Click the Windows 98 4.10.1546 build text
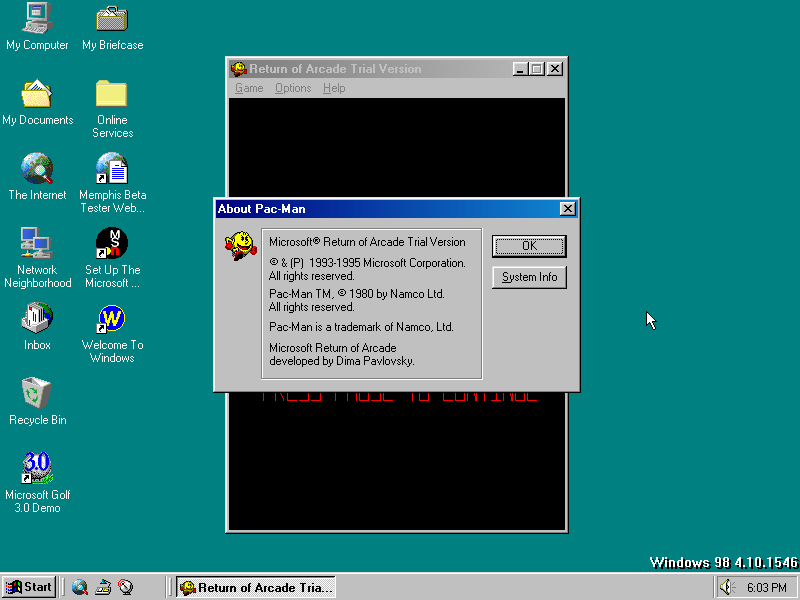800x600 pixels. click(723, 562)
